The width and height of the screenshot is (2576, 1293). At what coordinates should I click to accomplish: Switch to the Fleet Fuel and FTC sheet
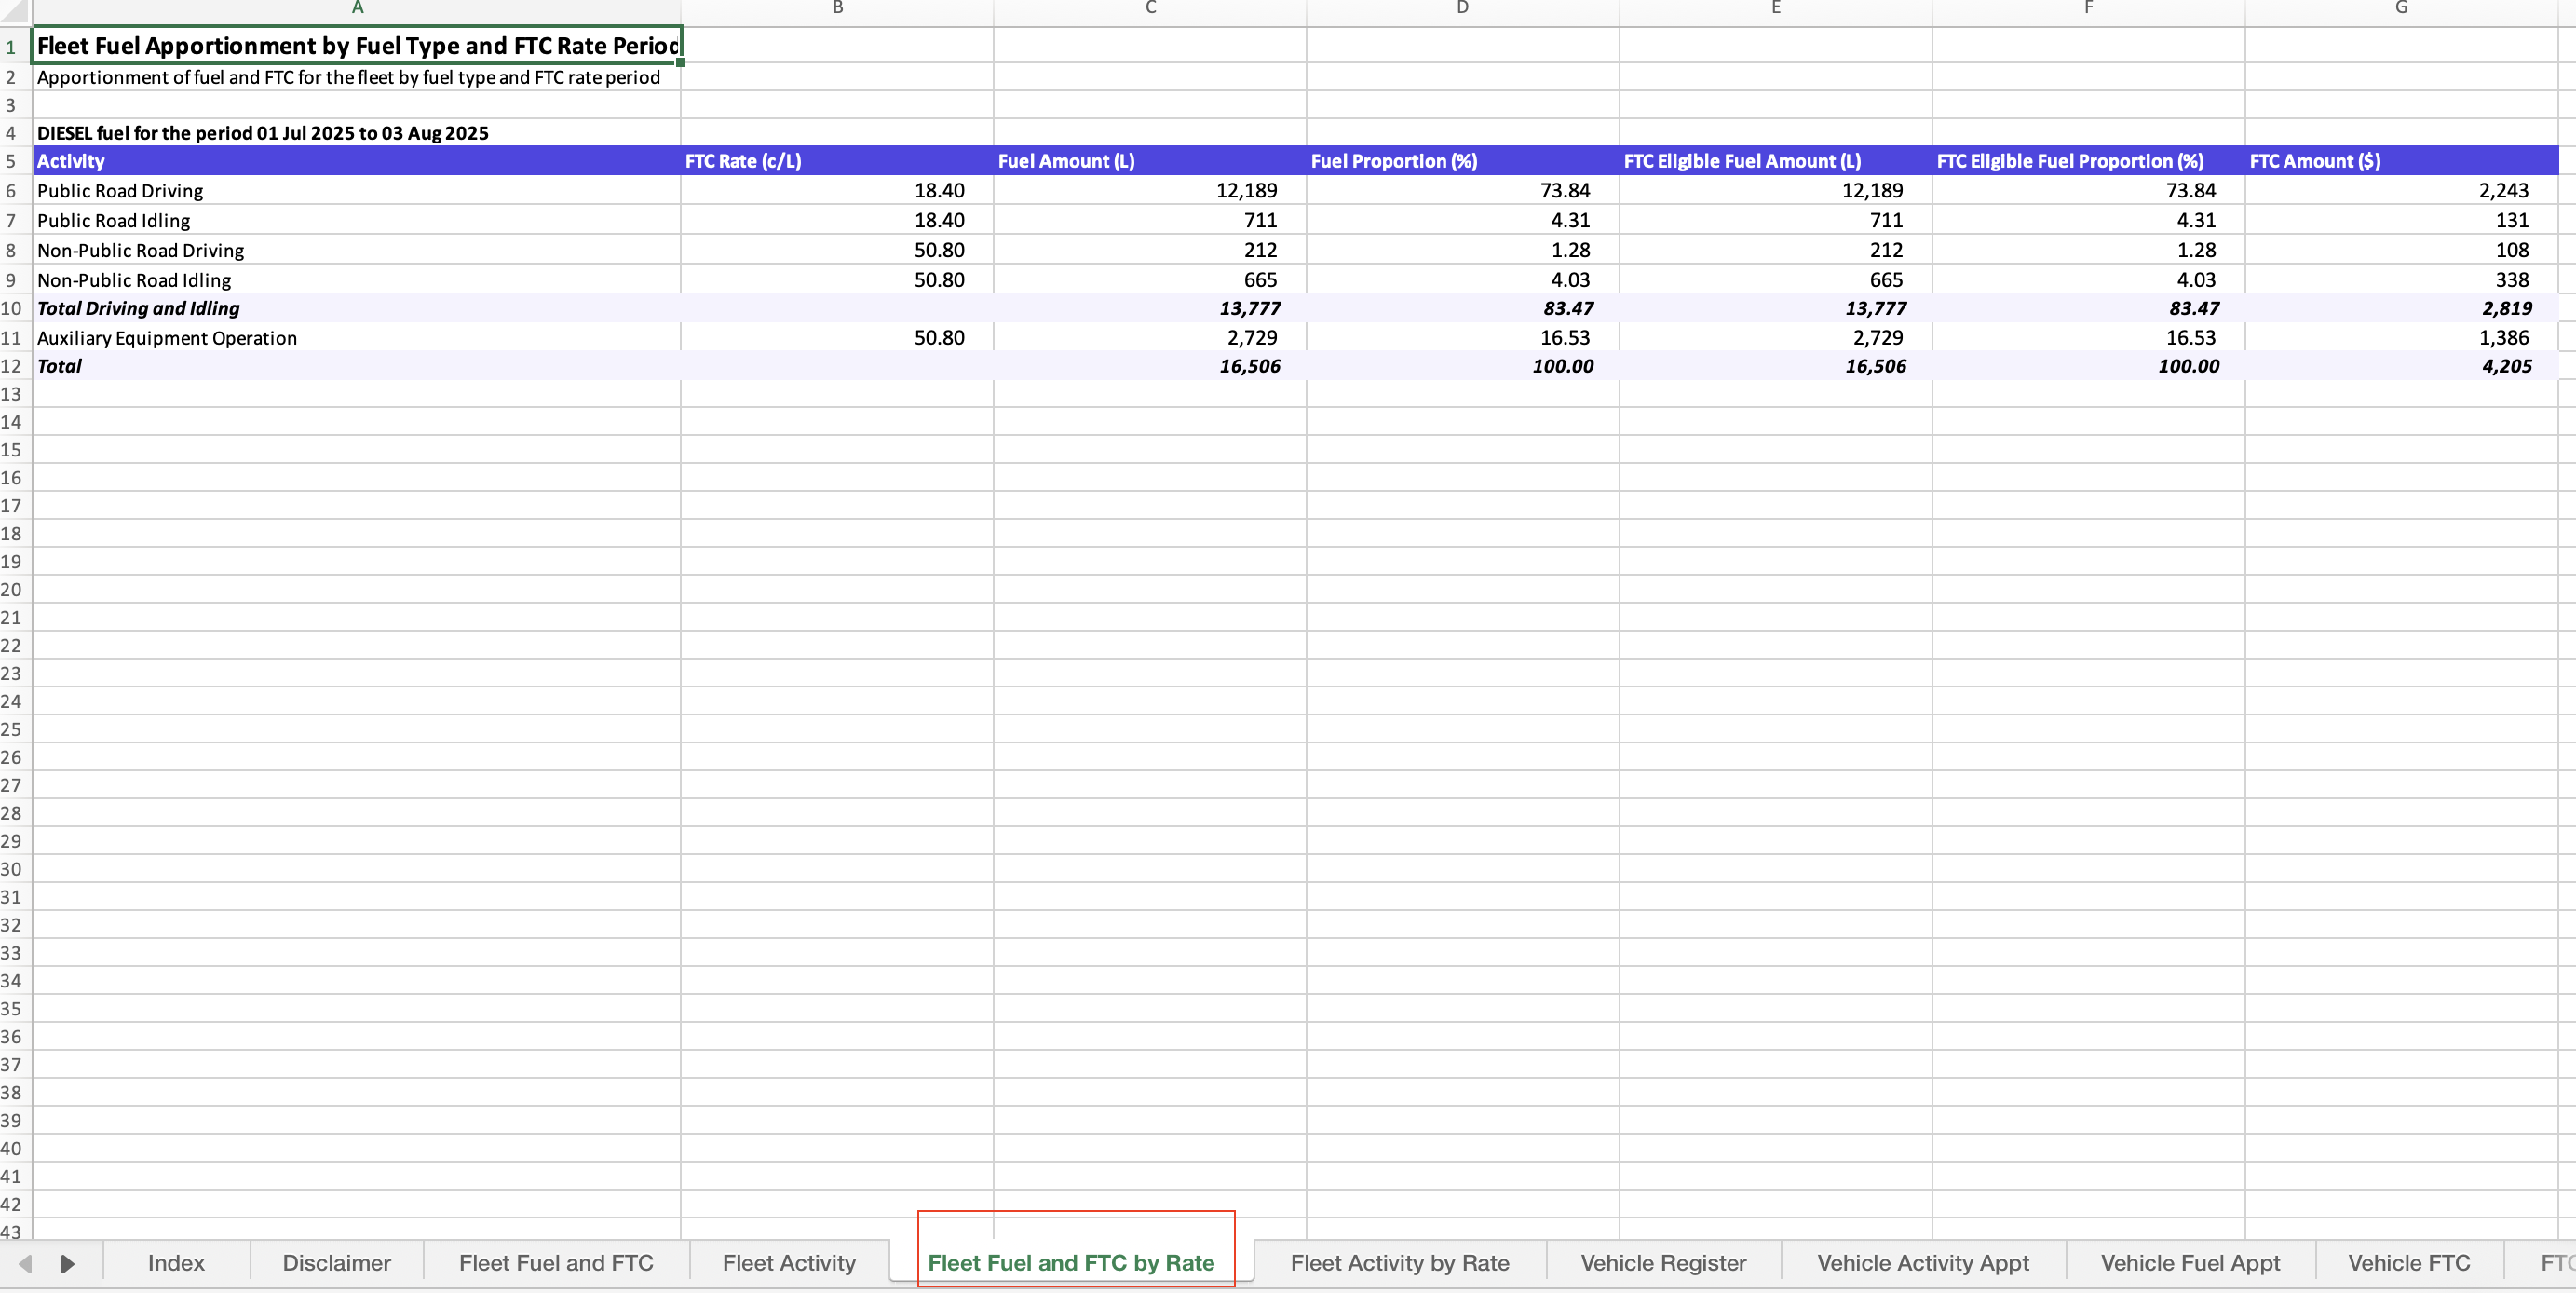pos(556,1262)
